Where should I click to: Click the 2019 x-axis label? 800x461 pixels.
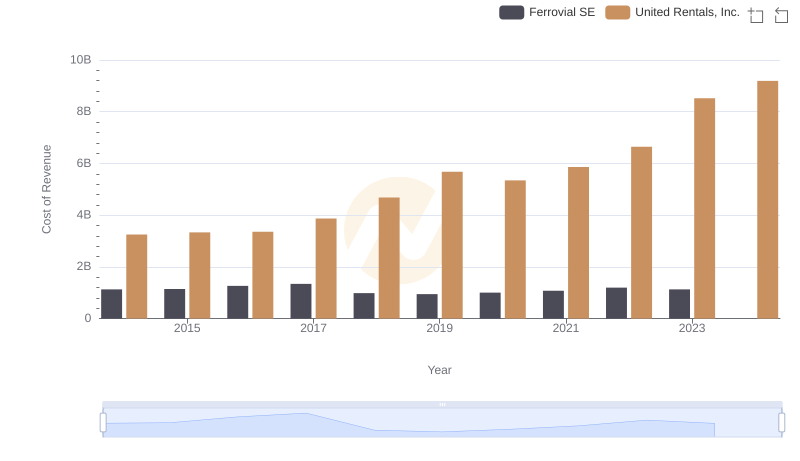click(x=439, y=328)
